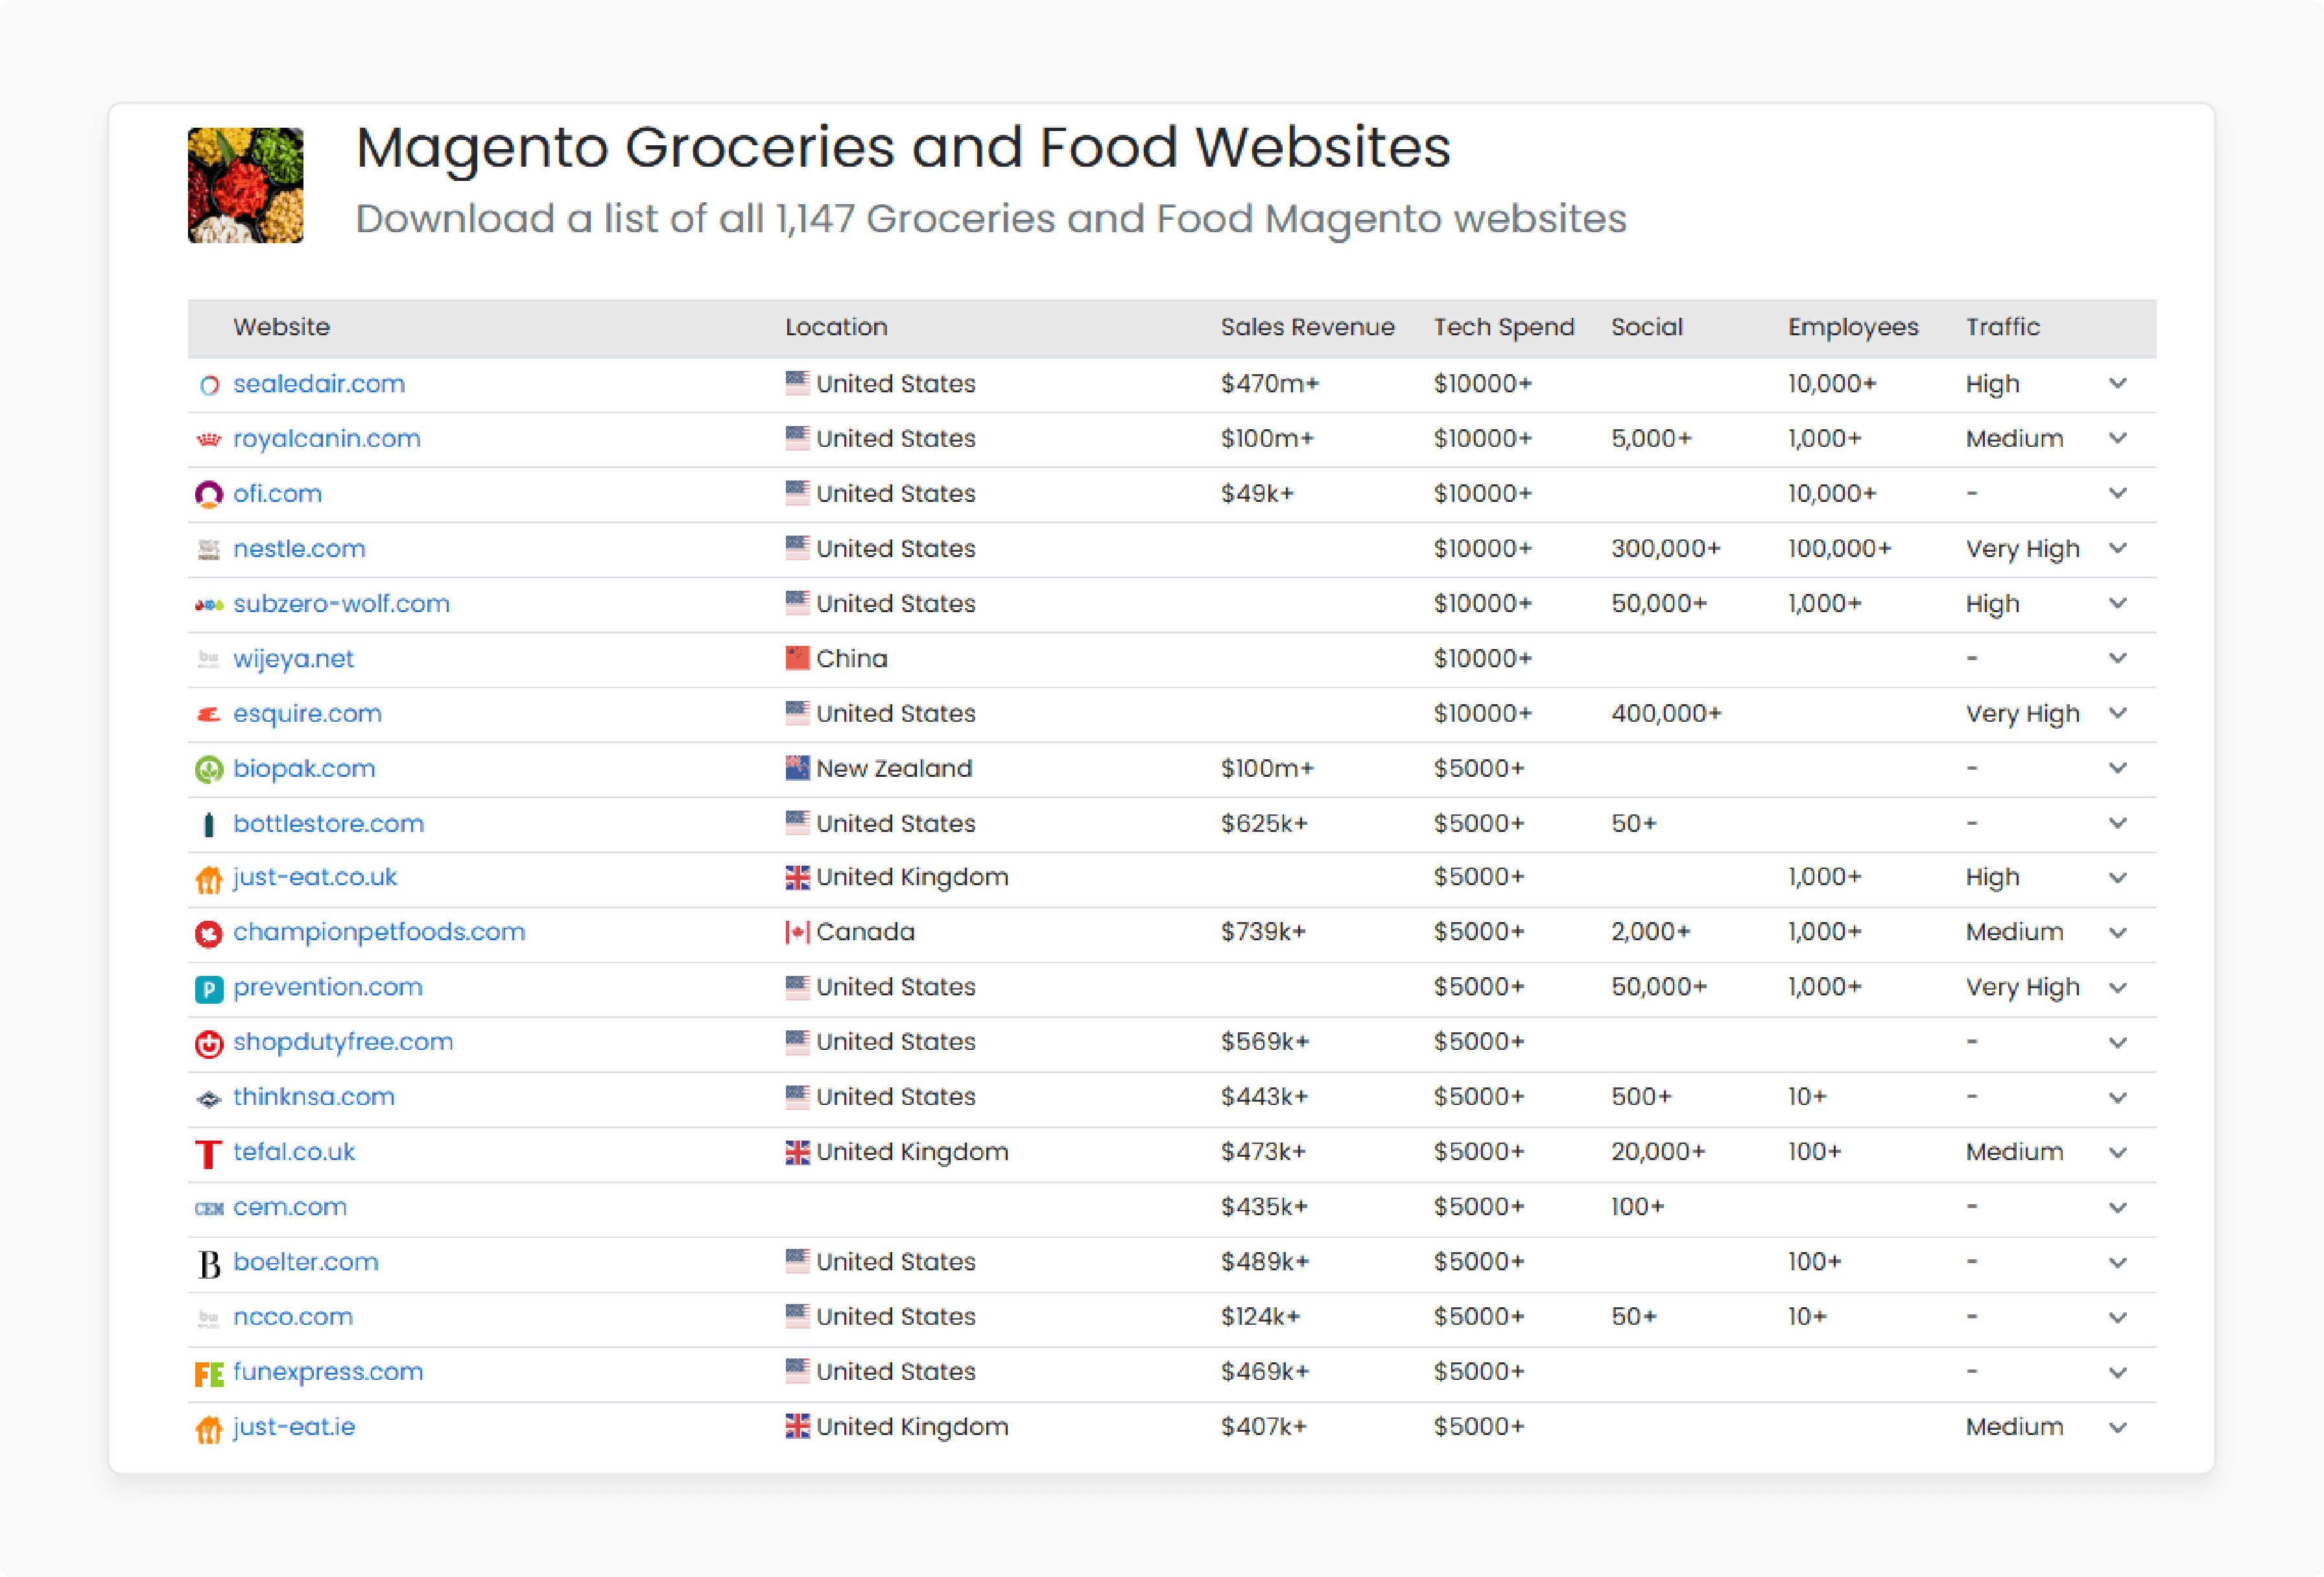The width and height of the screenshot is (2324, 1577).
Task: Sort by the Traffic column header
Action: click(x=2003, y=327)
